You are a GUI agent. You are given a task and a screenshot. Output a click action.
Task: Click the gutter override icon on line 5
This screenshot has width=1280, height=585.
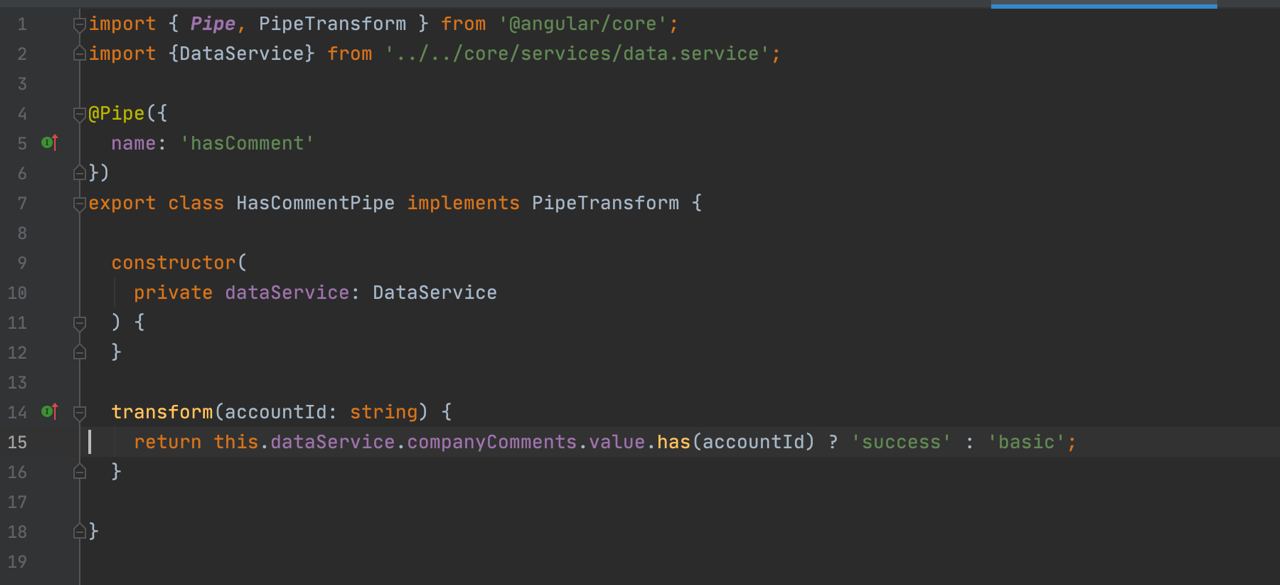pyautogui.click(x=50, y=143)
